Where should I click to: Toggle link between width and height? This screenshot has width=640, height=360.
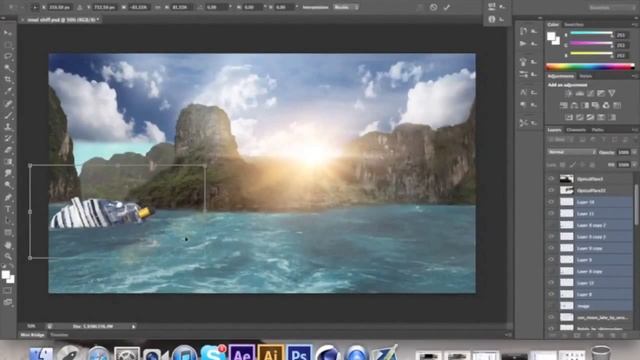click(x=158, y=7)
